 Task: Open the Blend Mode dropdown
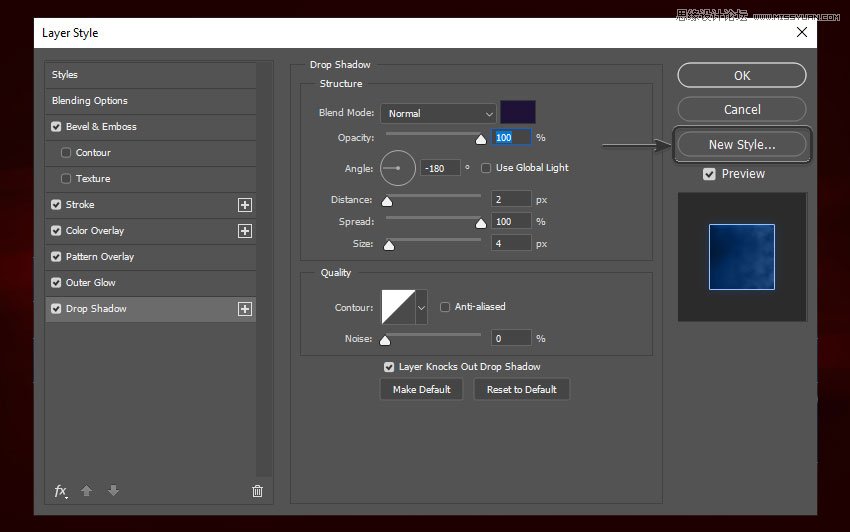click(438, 114)
